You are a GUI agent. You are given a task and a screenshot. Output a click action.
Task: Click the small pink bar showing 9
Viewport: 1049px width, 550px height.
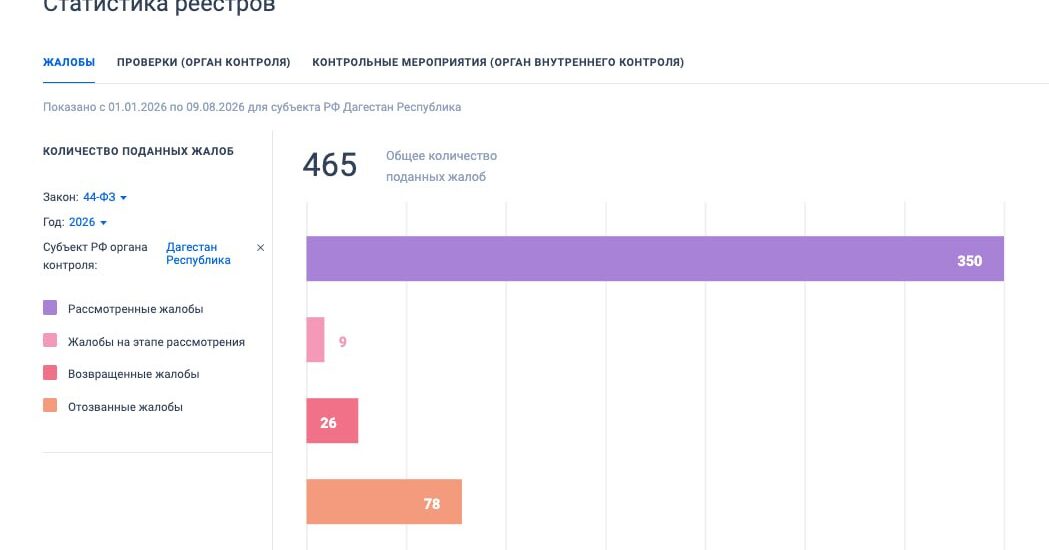pyautogui.click(x=315, y=340)
